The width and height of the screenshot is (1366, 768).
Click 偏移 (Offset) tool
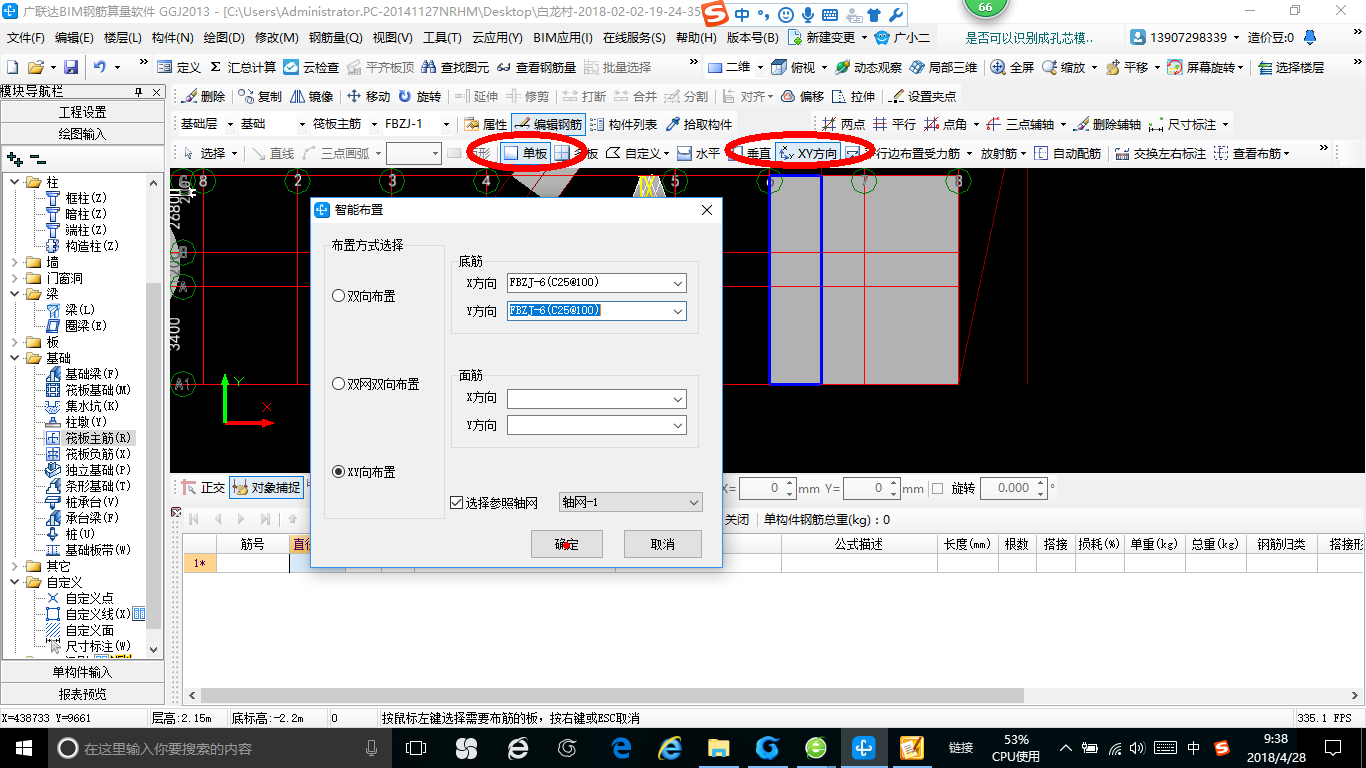[x=802, y=96]
